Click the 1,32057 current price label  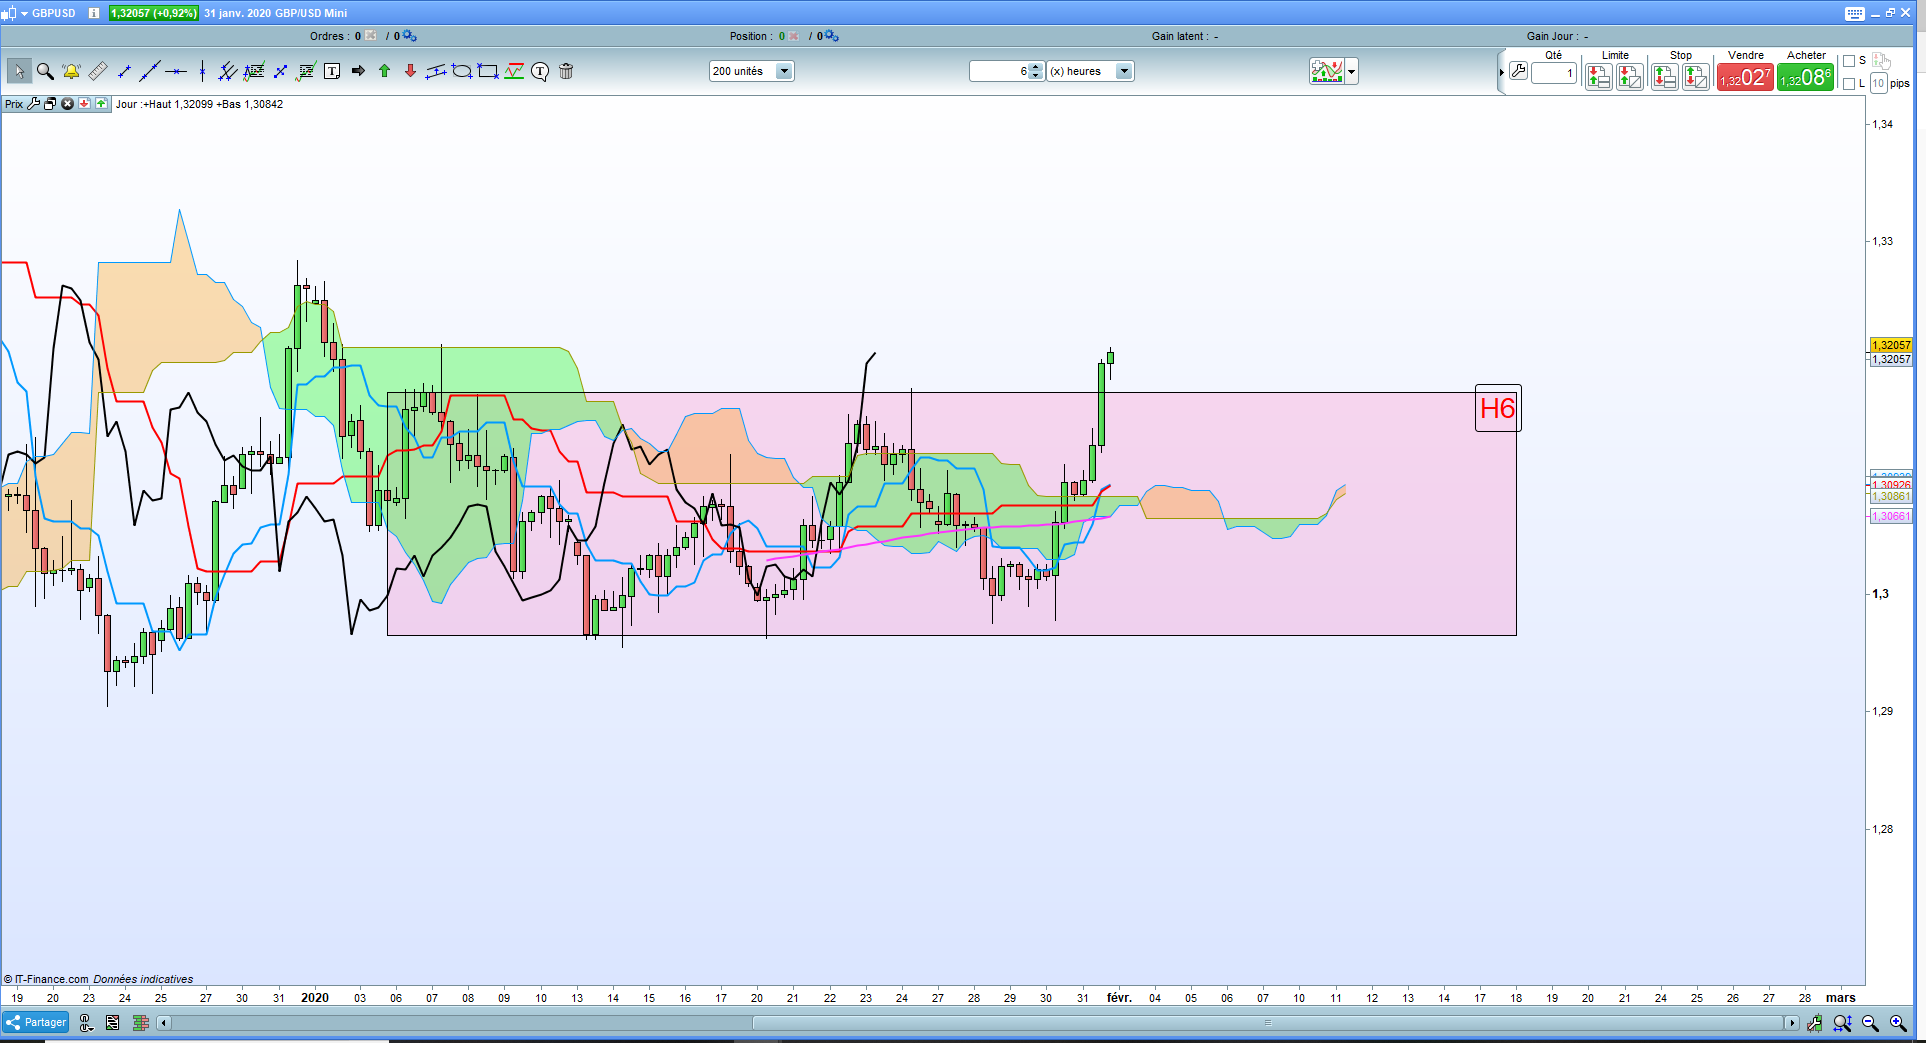coord(1891,345)
